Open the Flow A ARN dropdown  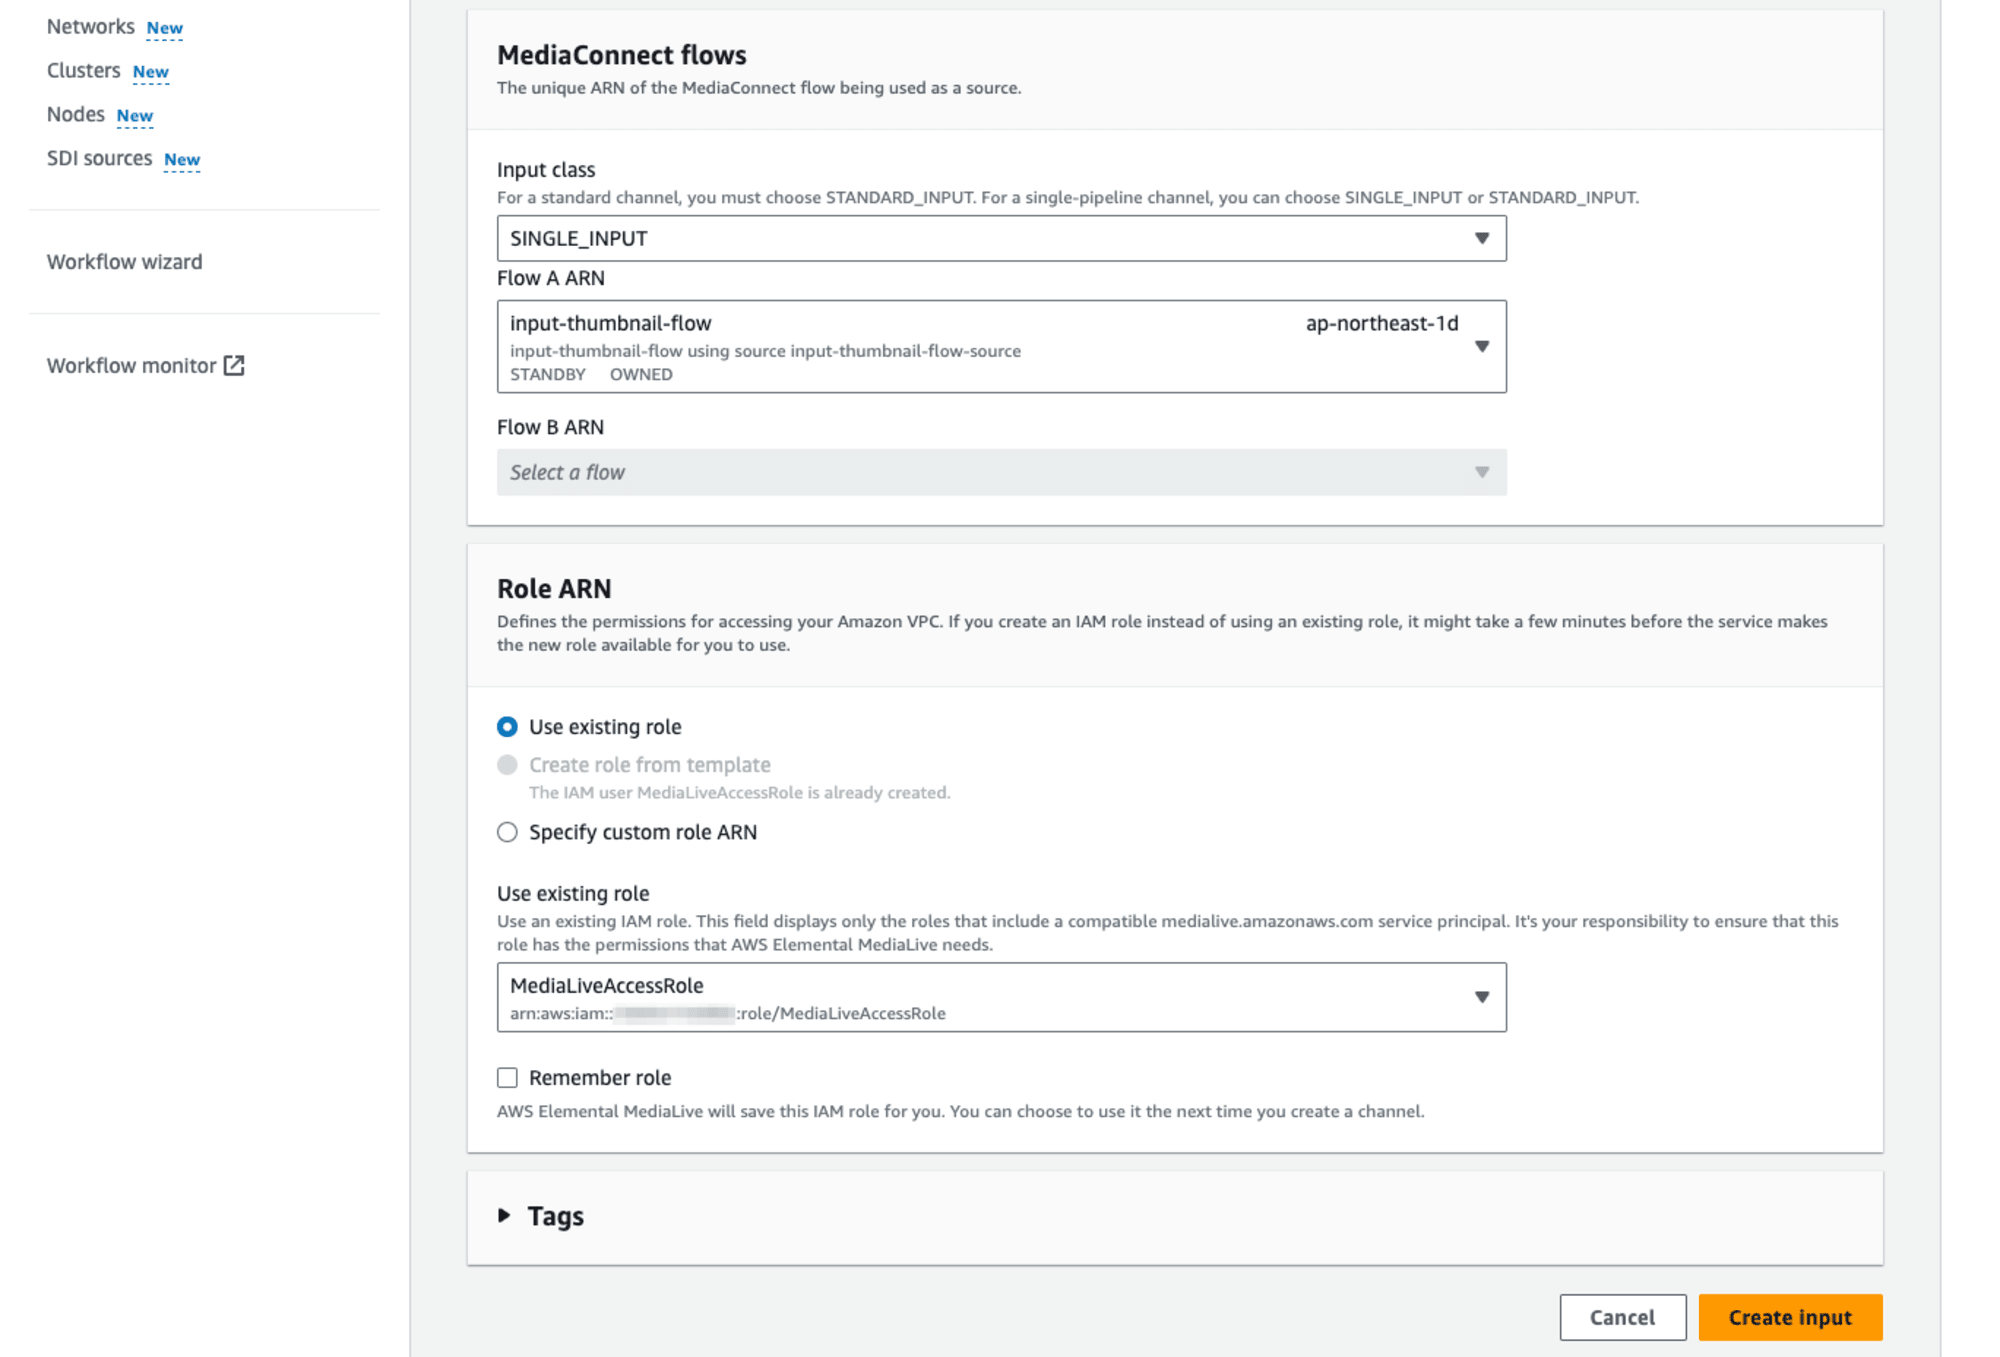[x=1001, y=346]
